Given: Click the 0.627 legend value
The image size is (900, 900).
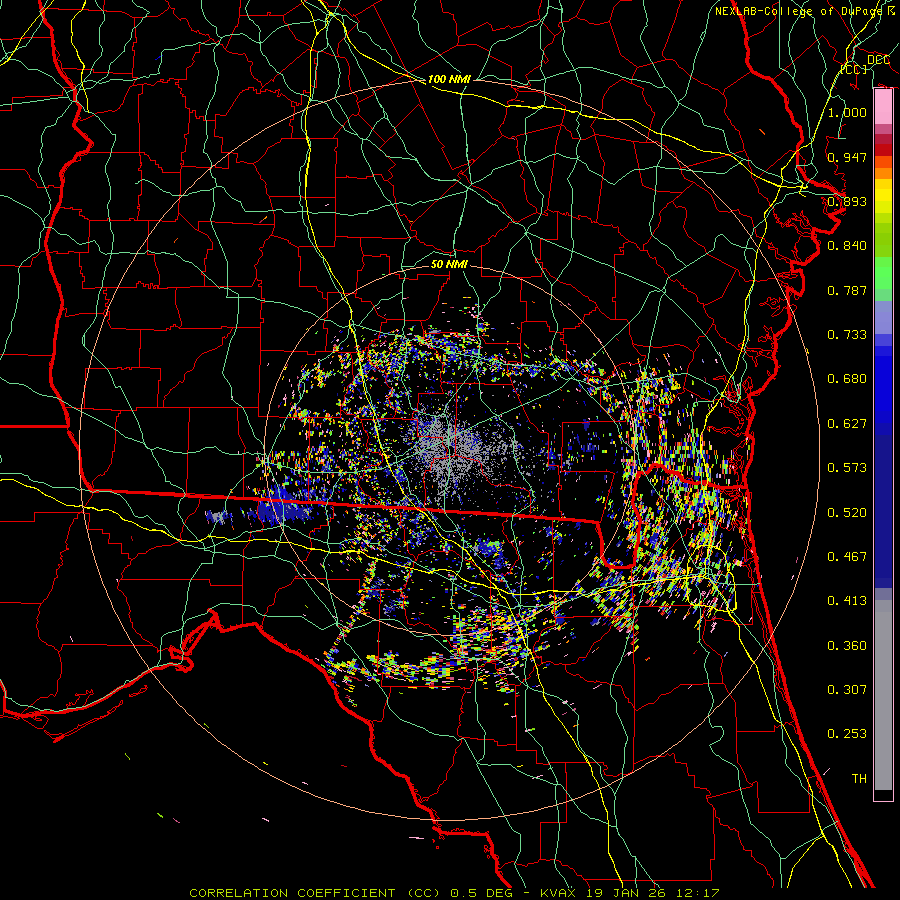Looking at the screenshot, I should click(847, 424).
